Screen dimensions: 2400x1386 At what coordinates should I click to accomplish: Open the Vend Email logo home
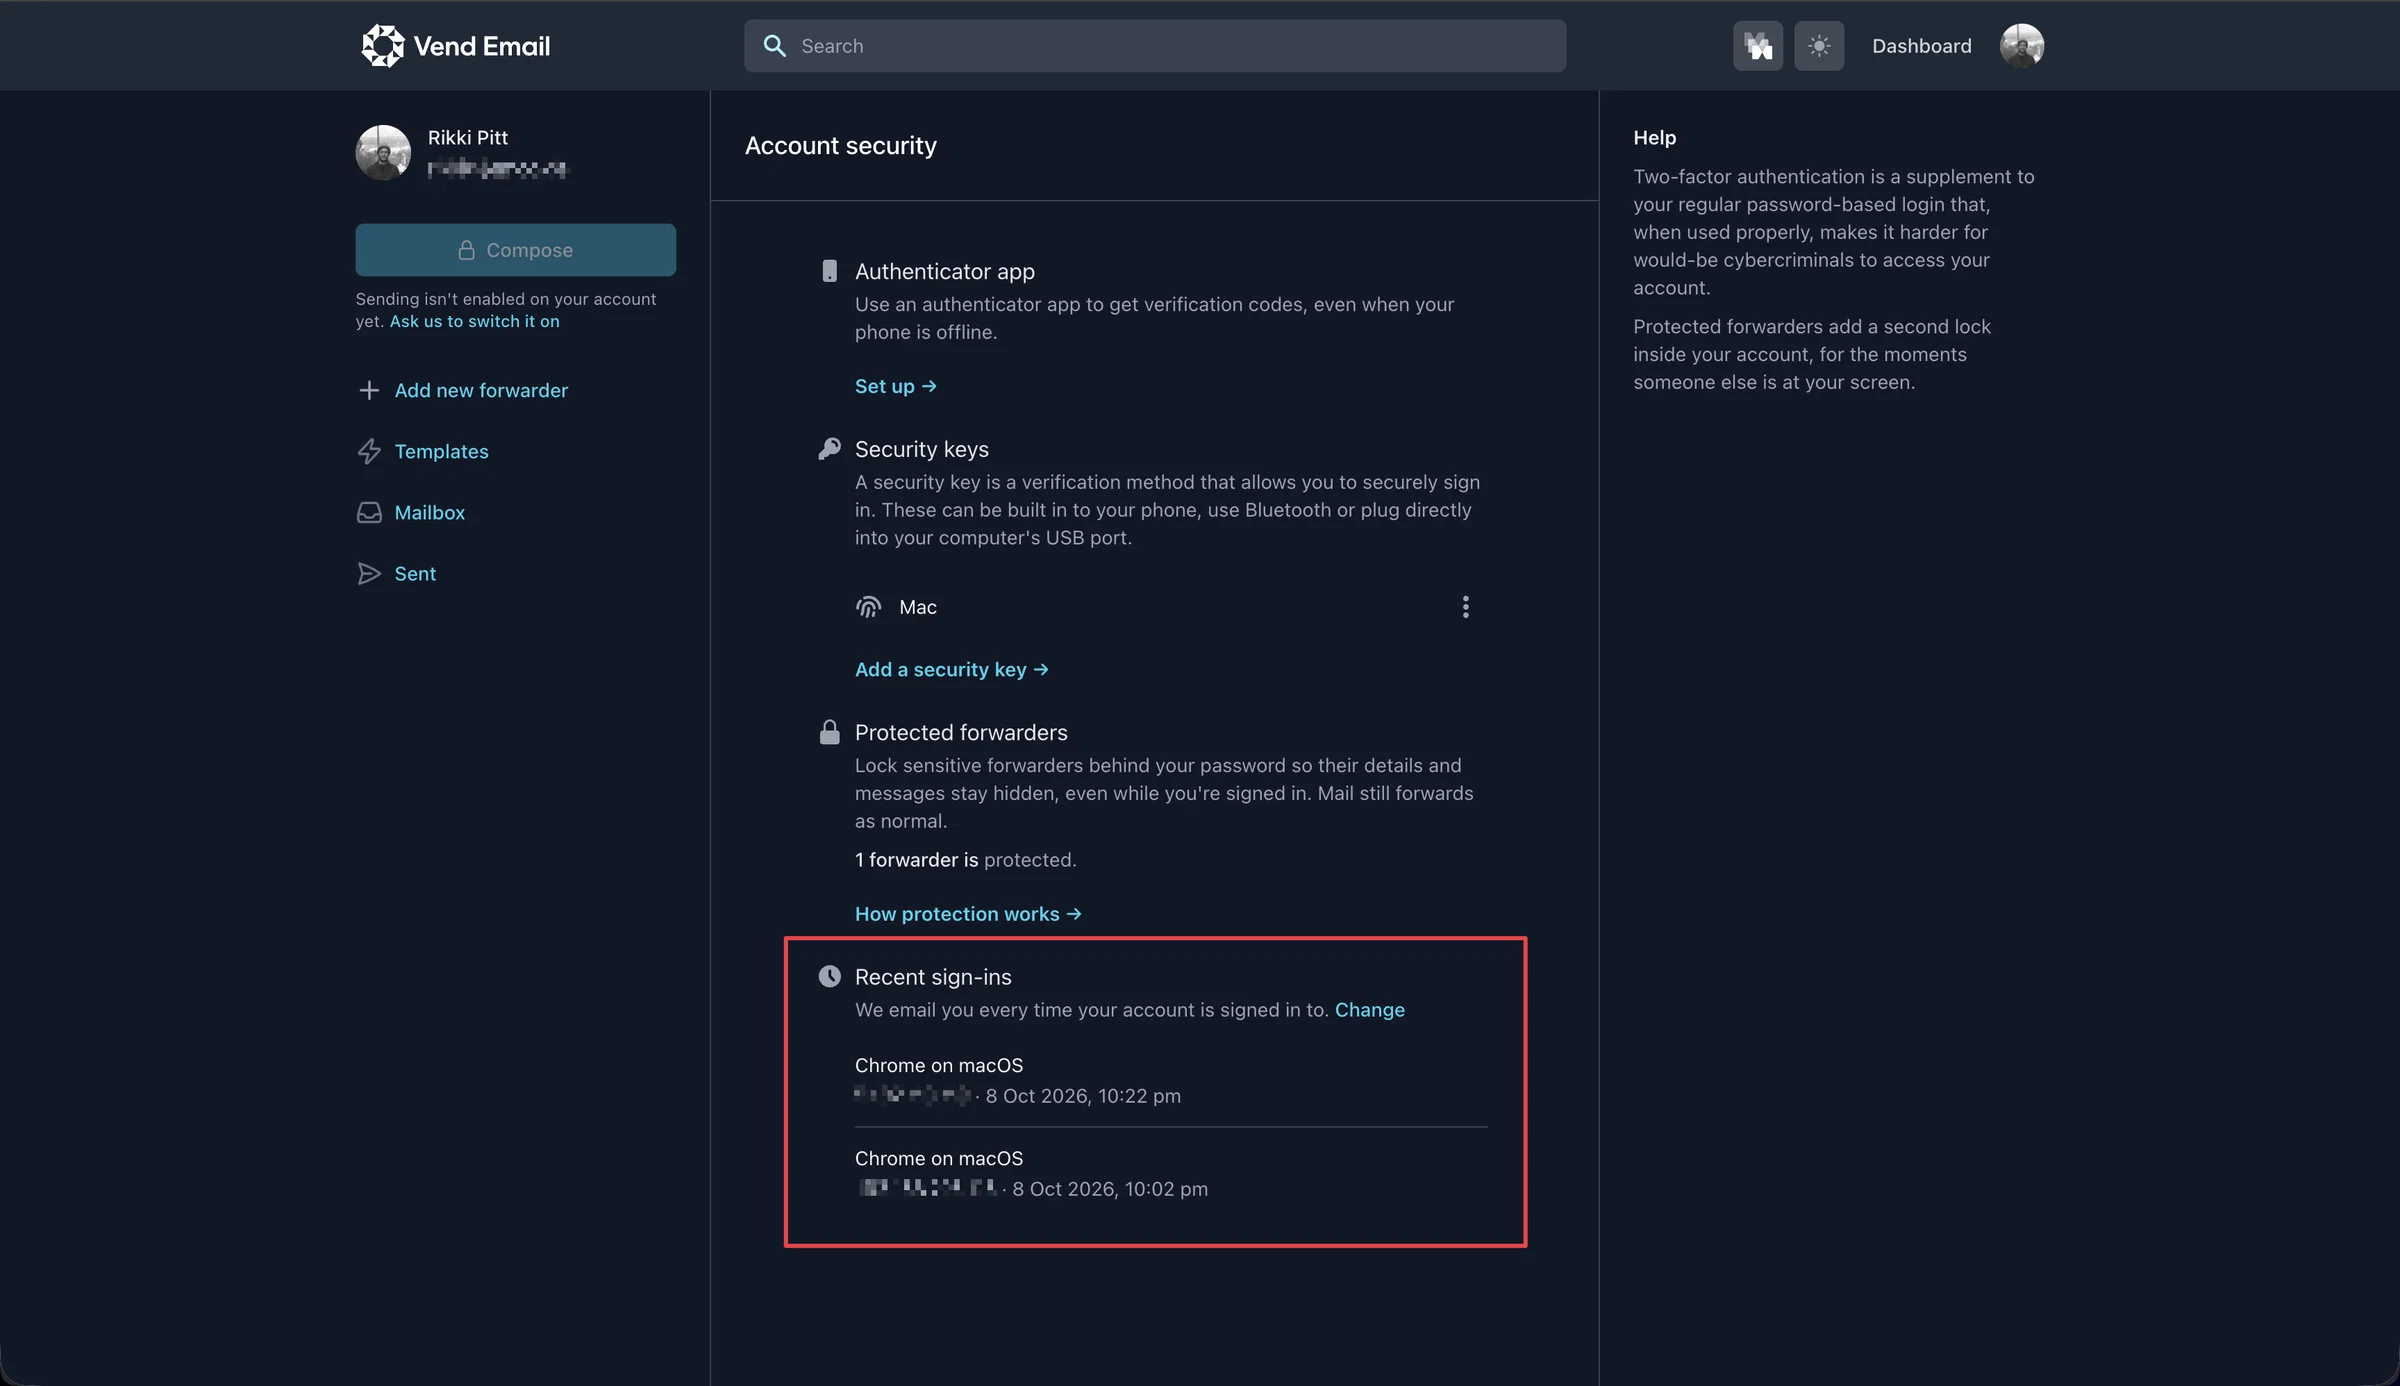(455, 46)
